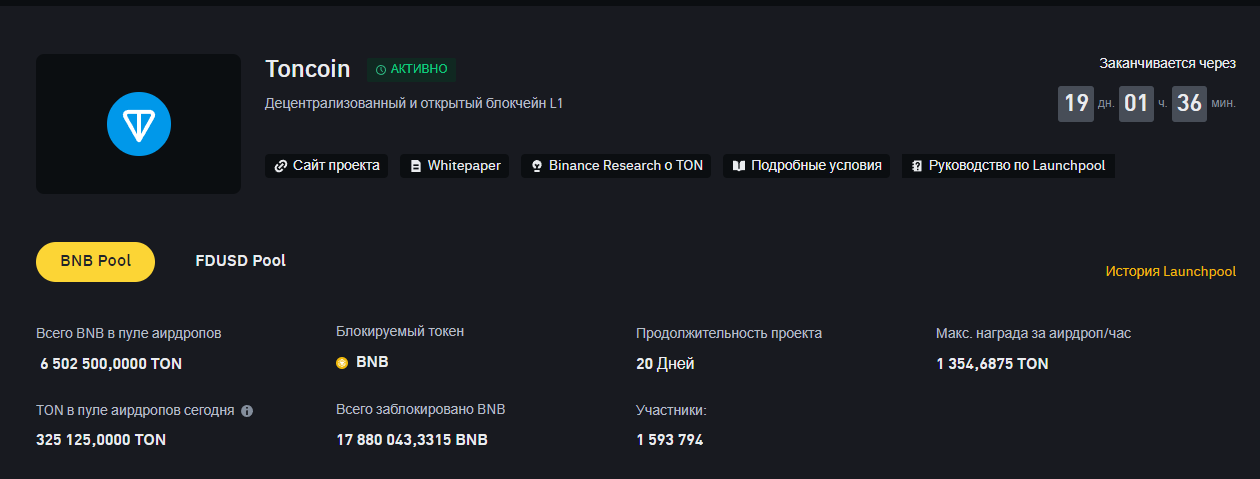The height and width of the screenshot is (479, 1260).
Task: Click the countdown minutes box showing 36
Action: [x=1189, y=103]
